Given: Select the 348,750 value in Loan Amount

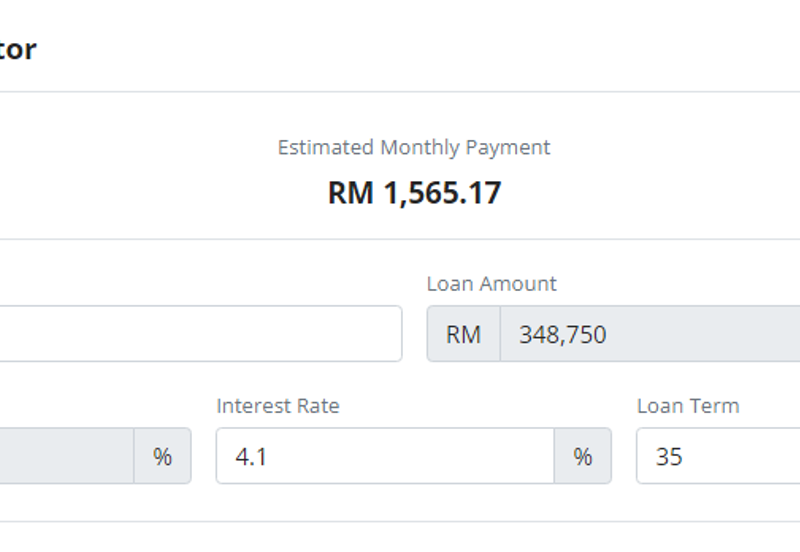Looking at the screenshot, I should [x=562, y=334].
